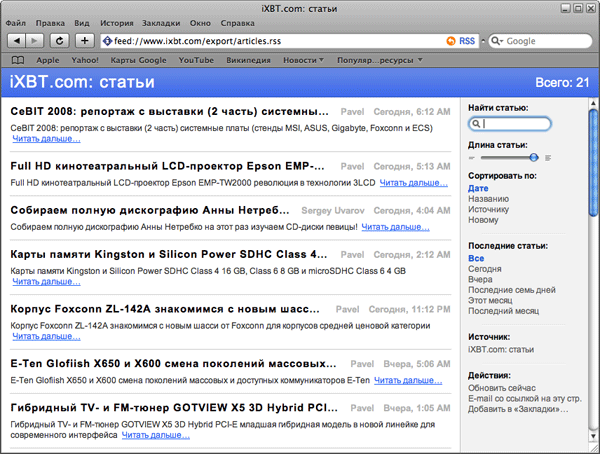
Task: Sort articles by Источнику
Action: coord(489,209)
